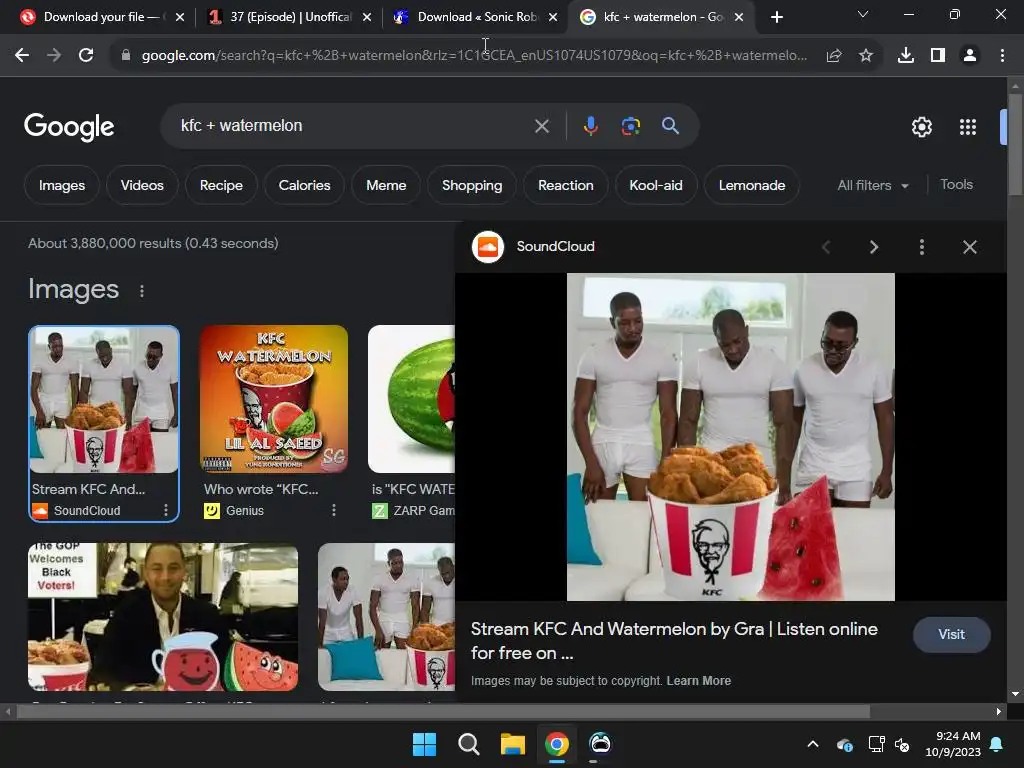
Task: Open File Explorer from taskbar
Action: pyautogui.click(x=513, y=744)
